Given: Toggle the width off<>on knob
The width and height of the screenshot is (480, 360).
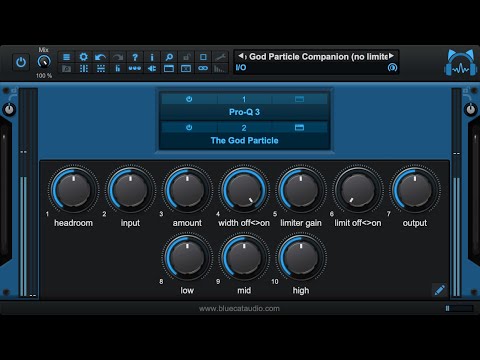Looking at the screenshot, I should [244, 190].
